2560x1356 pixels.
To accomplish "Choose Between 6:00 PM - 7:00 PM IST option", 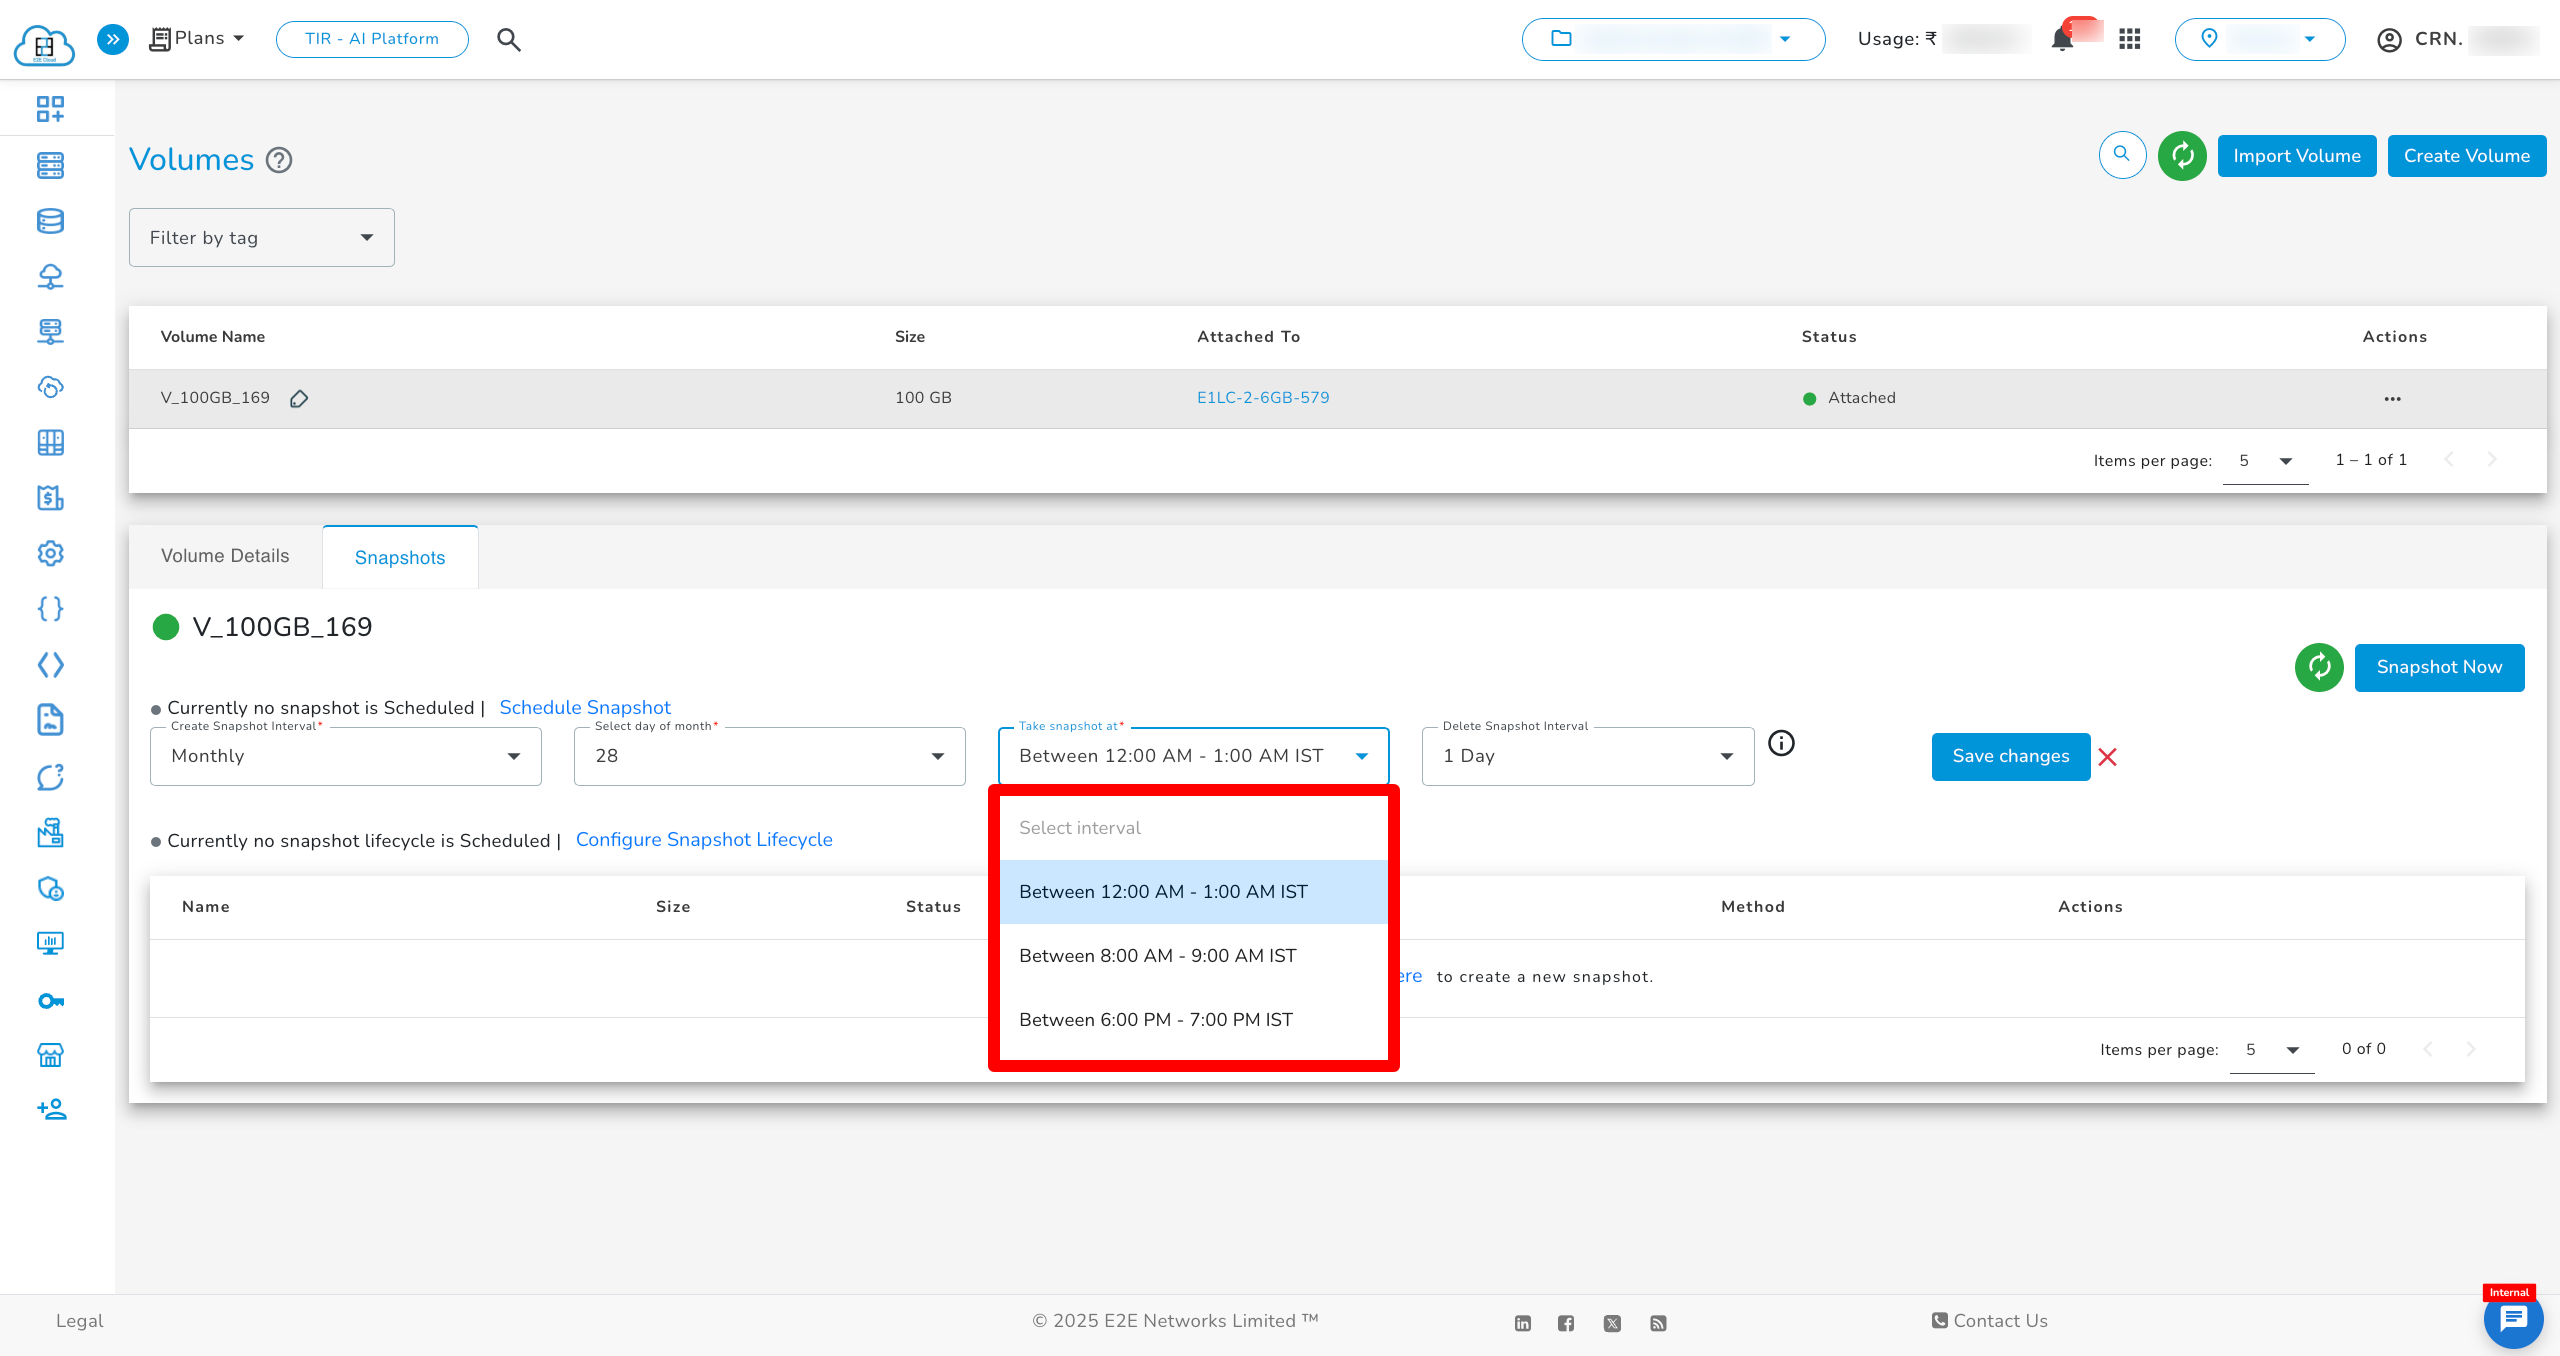I will coord(1155,1020).
